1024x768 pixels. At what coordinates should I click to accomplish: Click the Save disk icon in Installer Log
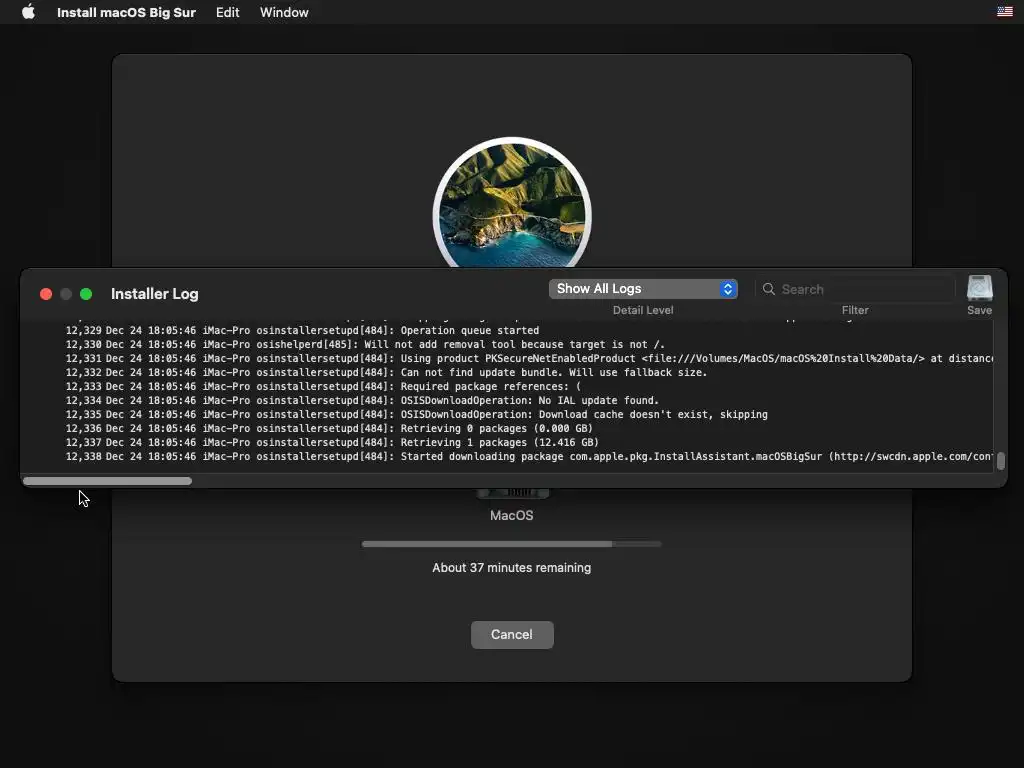click(x=980, y=288)
